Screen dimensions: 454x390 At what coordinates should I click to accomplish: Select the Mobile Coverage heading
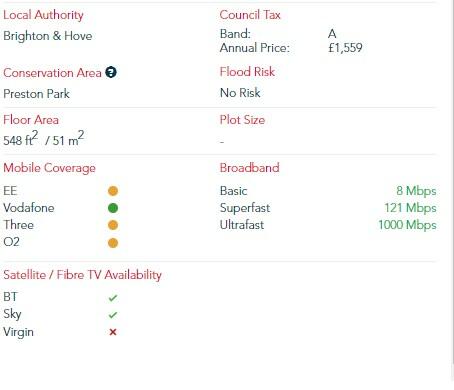point(49,168)
